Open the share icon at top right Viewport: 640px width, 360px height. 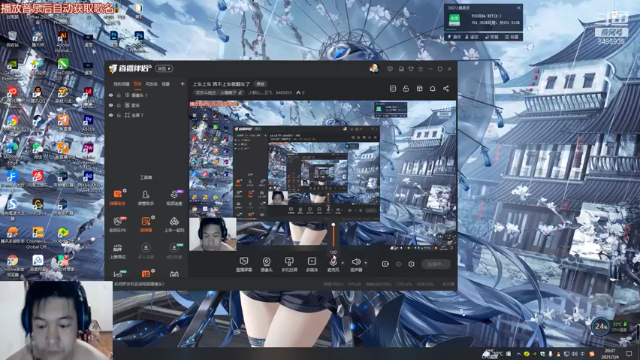[x=446, y=89]
